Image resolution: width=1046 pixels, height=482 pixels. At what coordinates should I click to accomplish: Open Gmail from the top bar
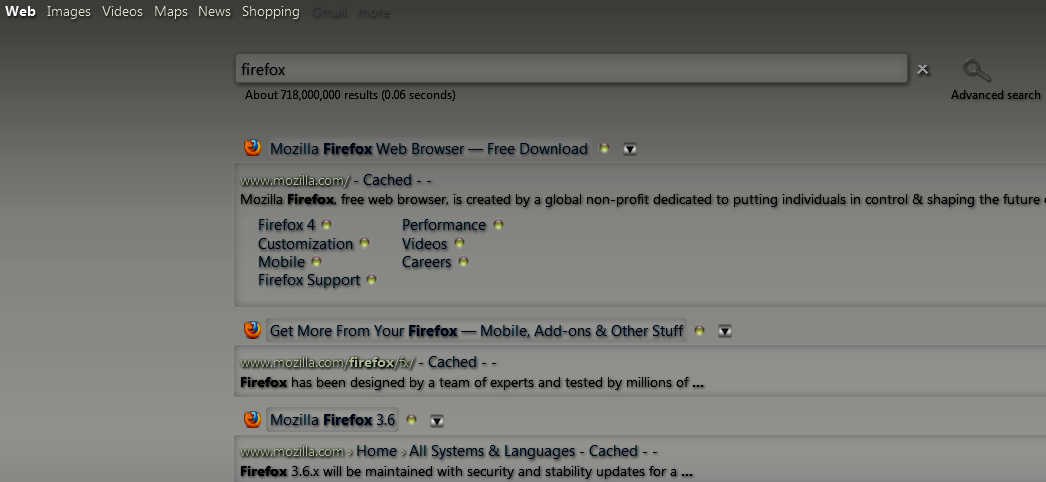[x=330, y=13]
